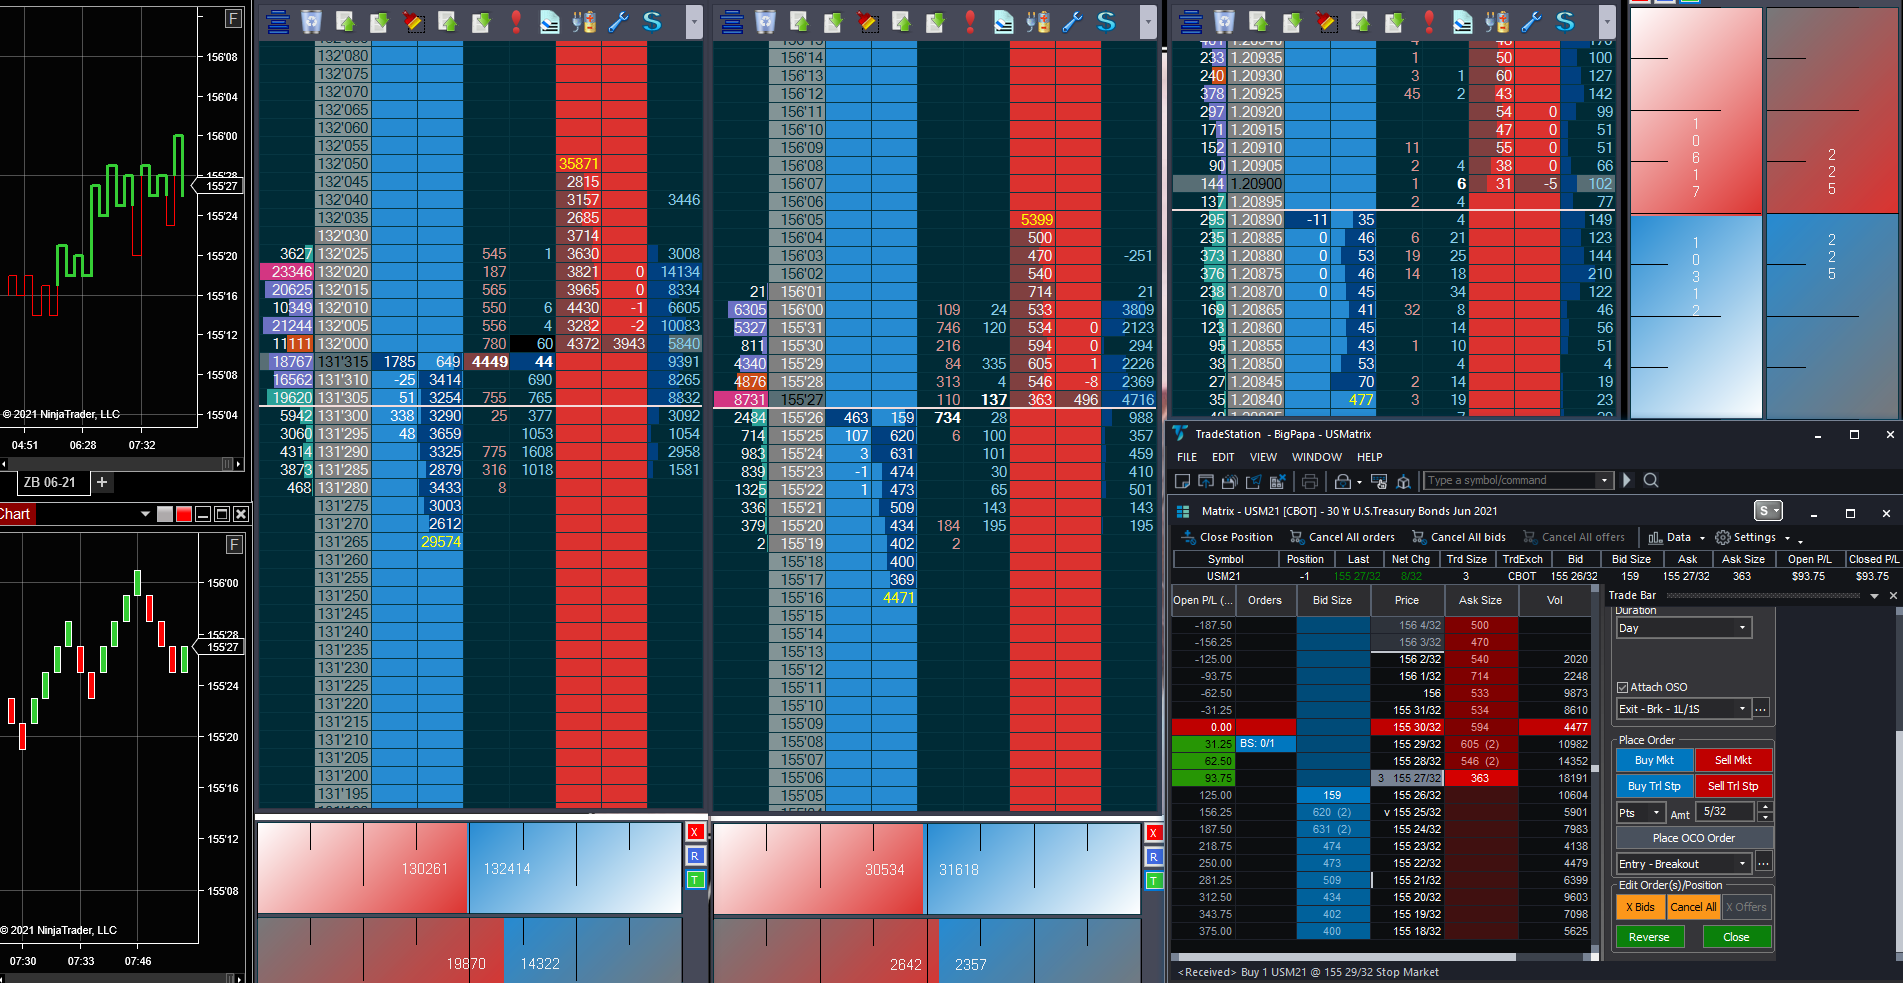The width and height of the screenshot is (1903, 983).
Task: Click the Close Position button
Action: [1227, 537]
